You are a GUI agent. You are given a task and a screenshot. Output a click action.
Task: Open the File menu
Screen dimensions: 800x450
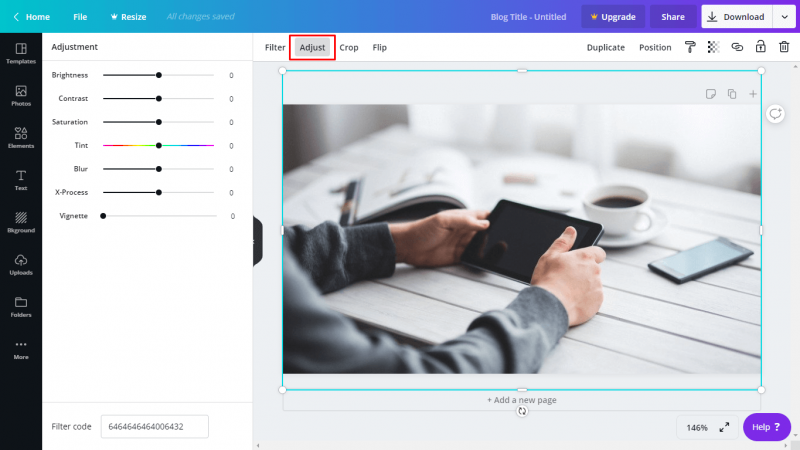(80, 17)
